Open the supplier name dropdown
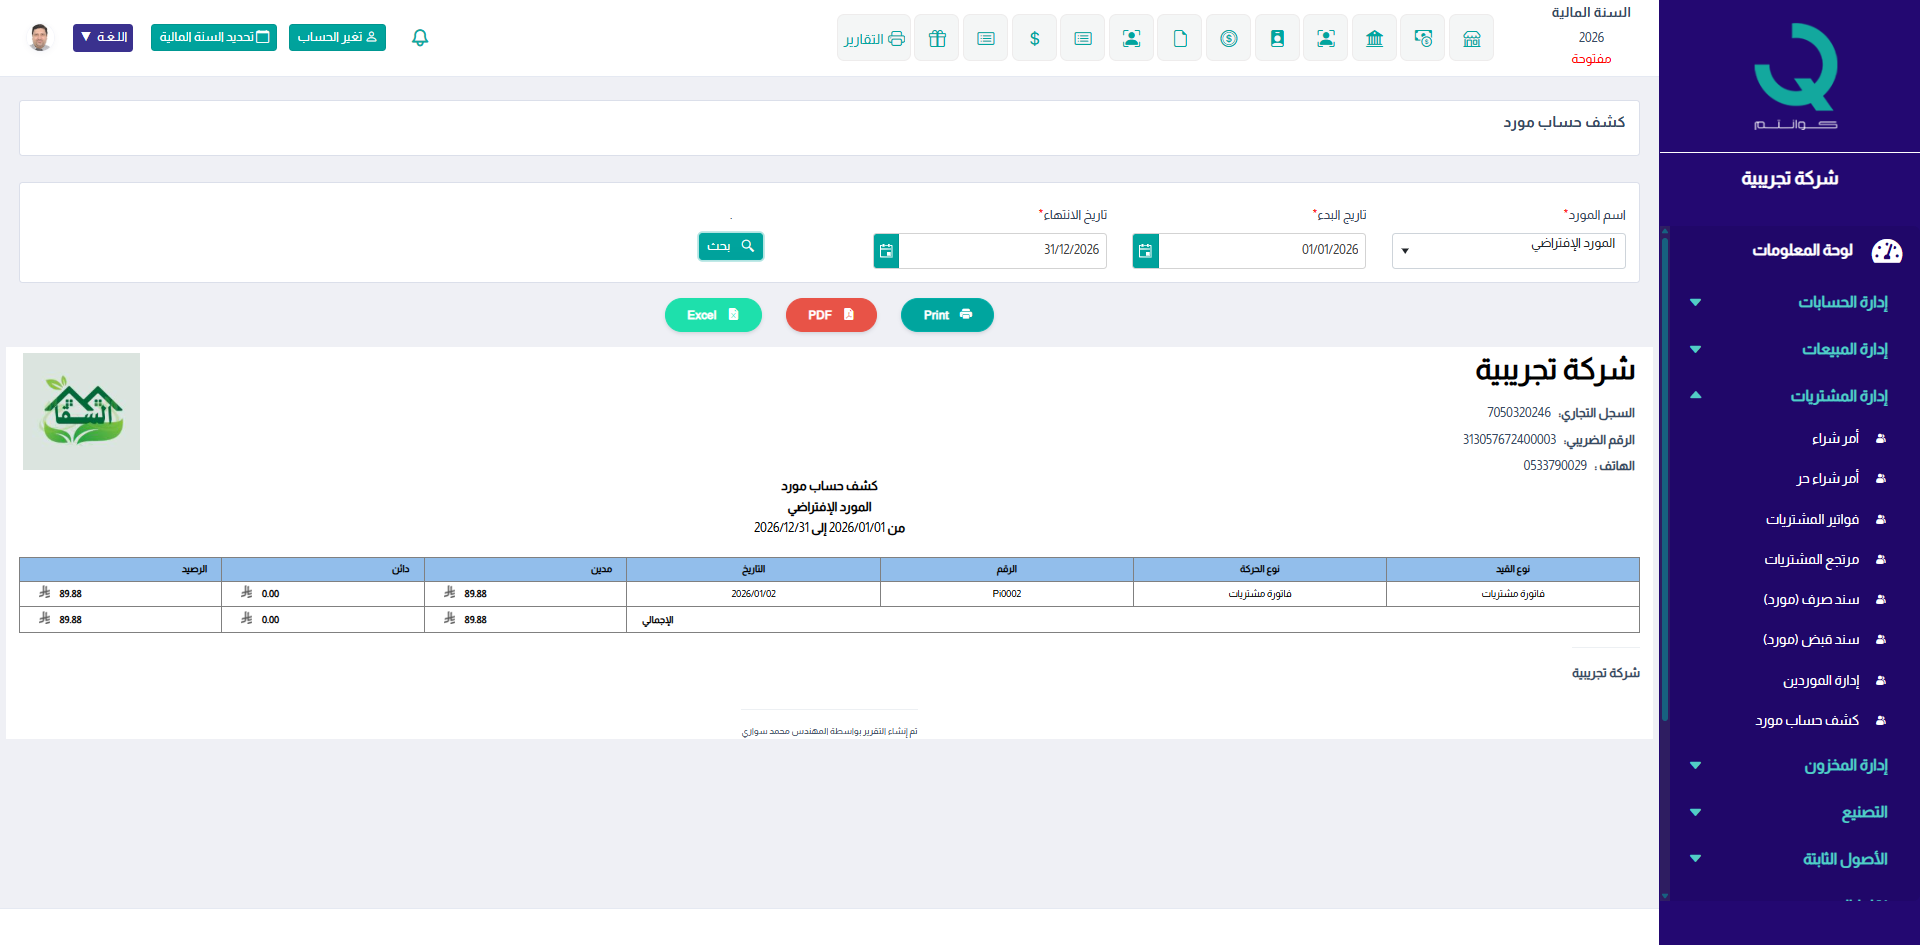Viewport: 1920px width, 945px height. pos(1508,251)
